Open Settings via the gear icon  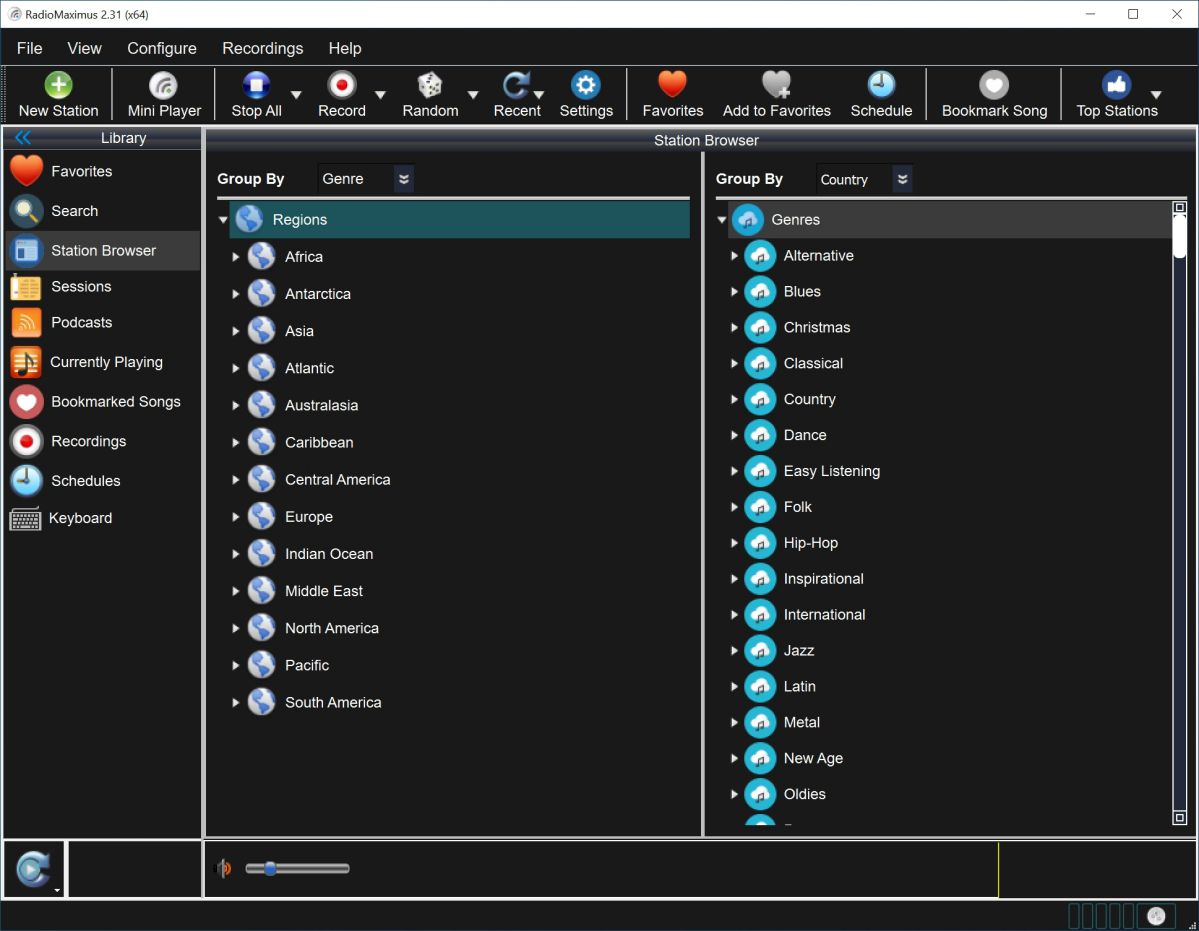point(586,85)
